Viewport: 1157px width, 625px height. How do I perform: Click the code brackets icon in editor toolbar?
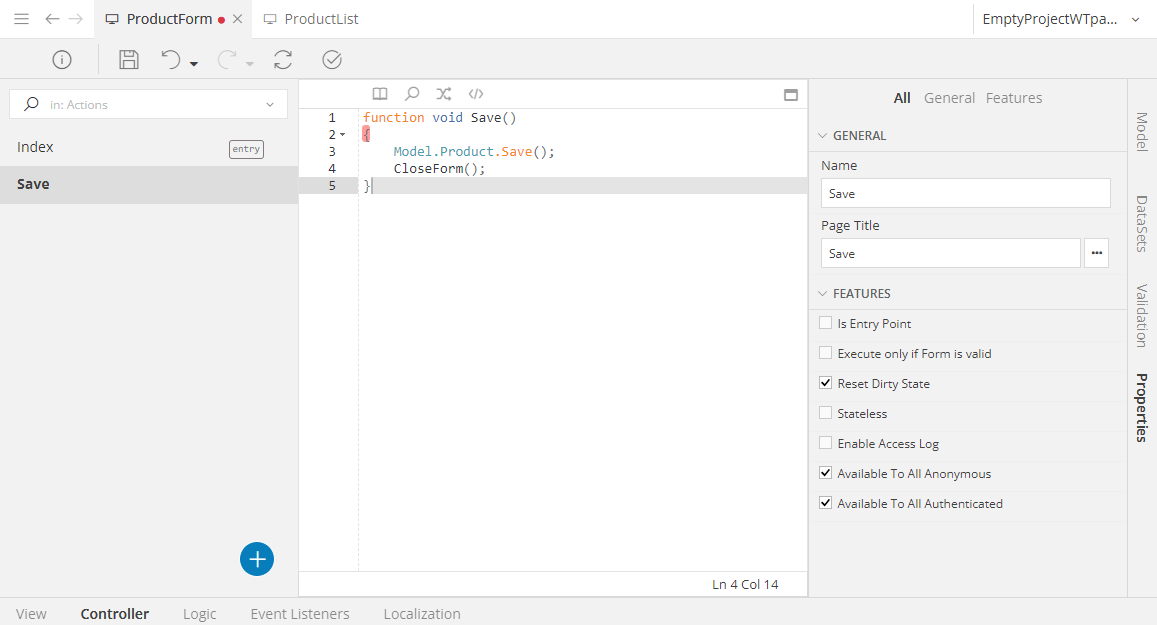pyautogui.click(x=476, y=94)
